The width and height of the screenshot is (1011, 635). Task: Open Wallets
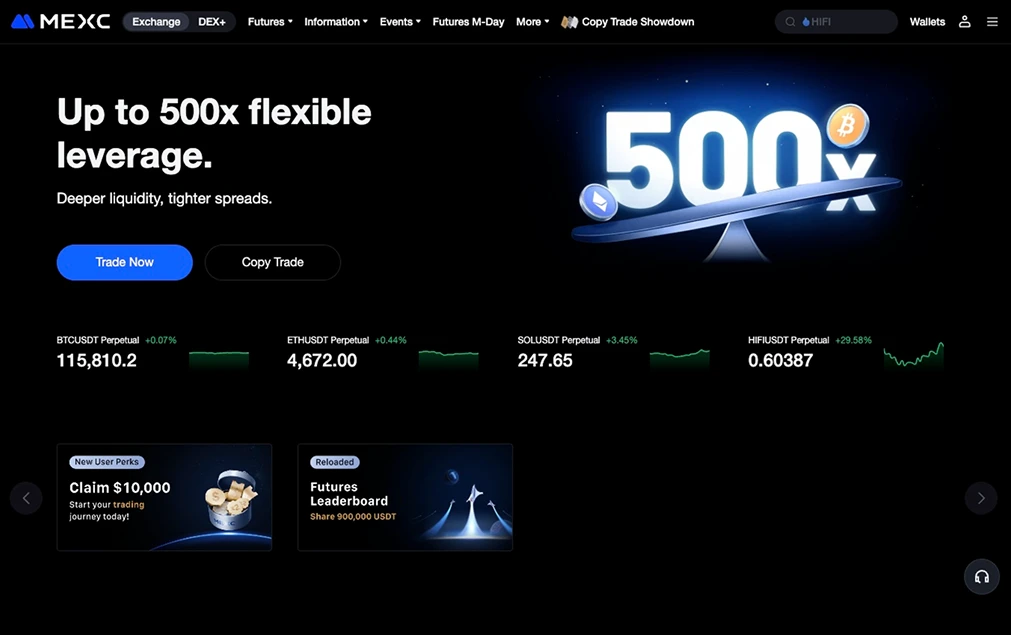click(x=927, y=22)
